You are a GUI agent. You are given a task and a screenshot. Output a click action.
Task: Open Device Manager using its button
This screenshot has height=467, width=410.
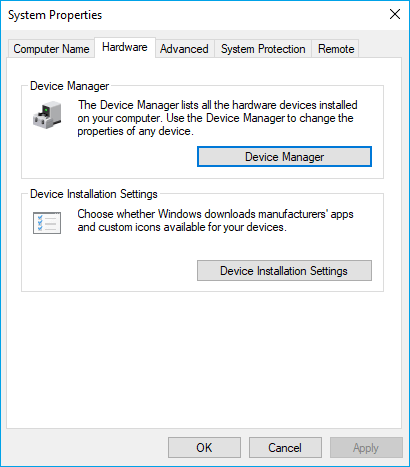click(x=284, y=157)
